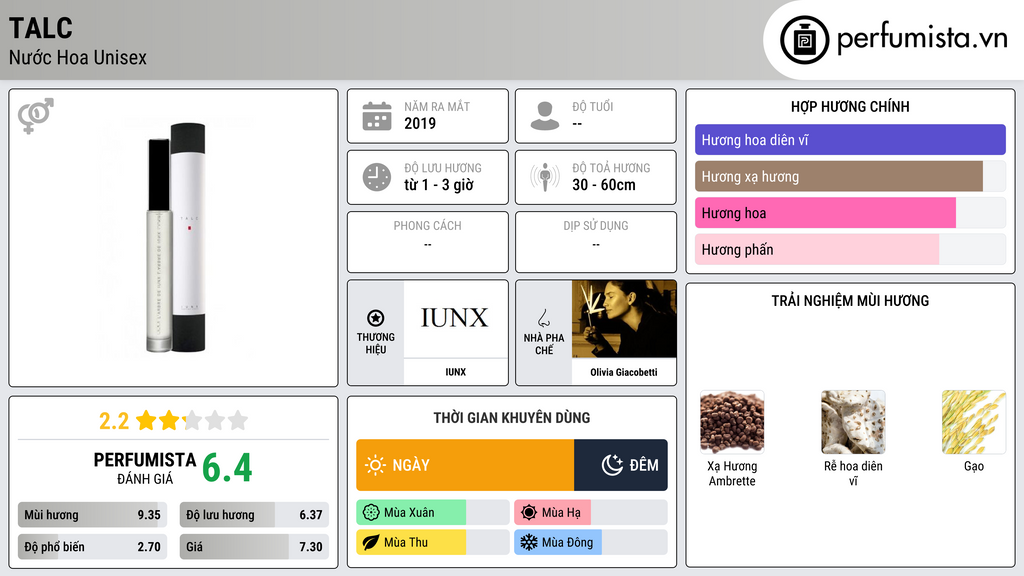Click the Hương phấn accord bar
This screenshot has width=1024, height=576.
pyautogui.click(x=850, y=249)
